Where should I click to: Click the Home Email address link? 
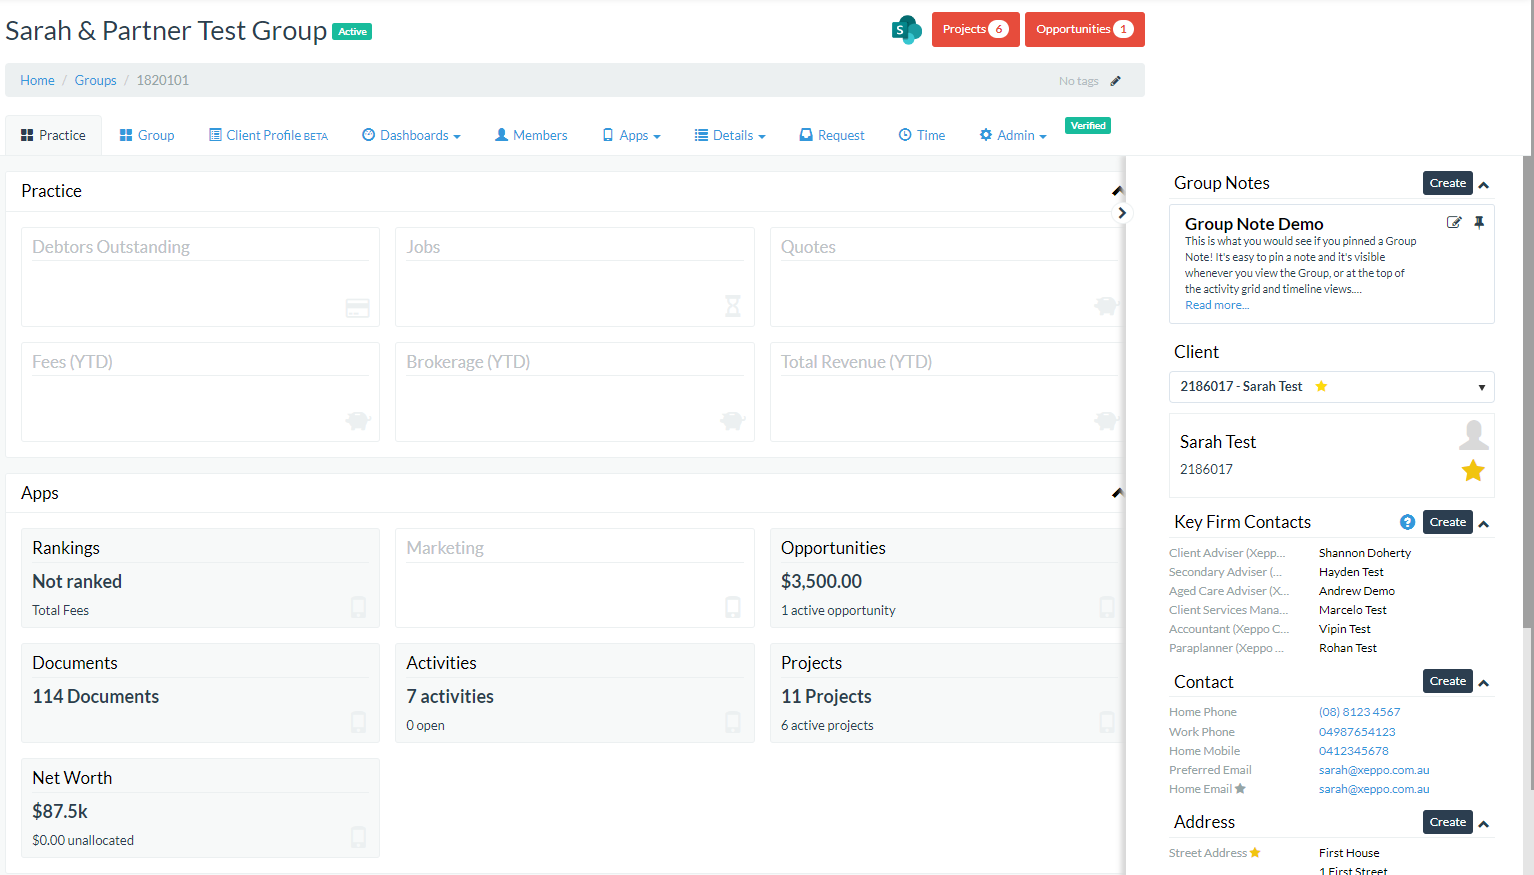[1374, 789]
